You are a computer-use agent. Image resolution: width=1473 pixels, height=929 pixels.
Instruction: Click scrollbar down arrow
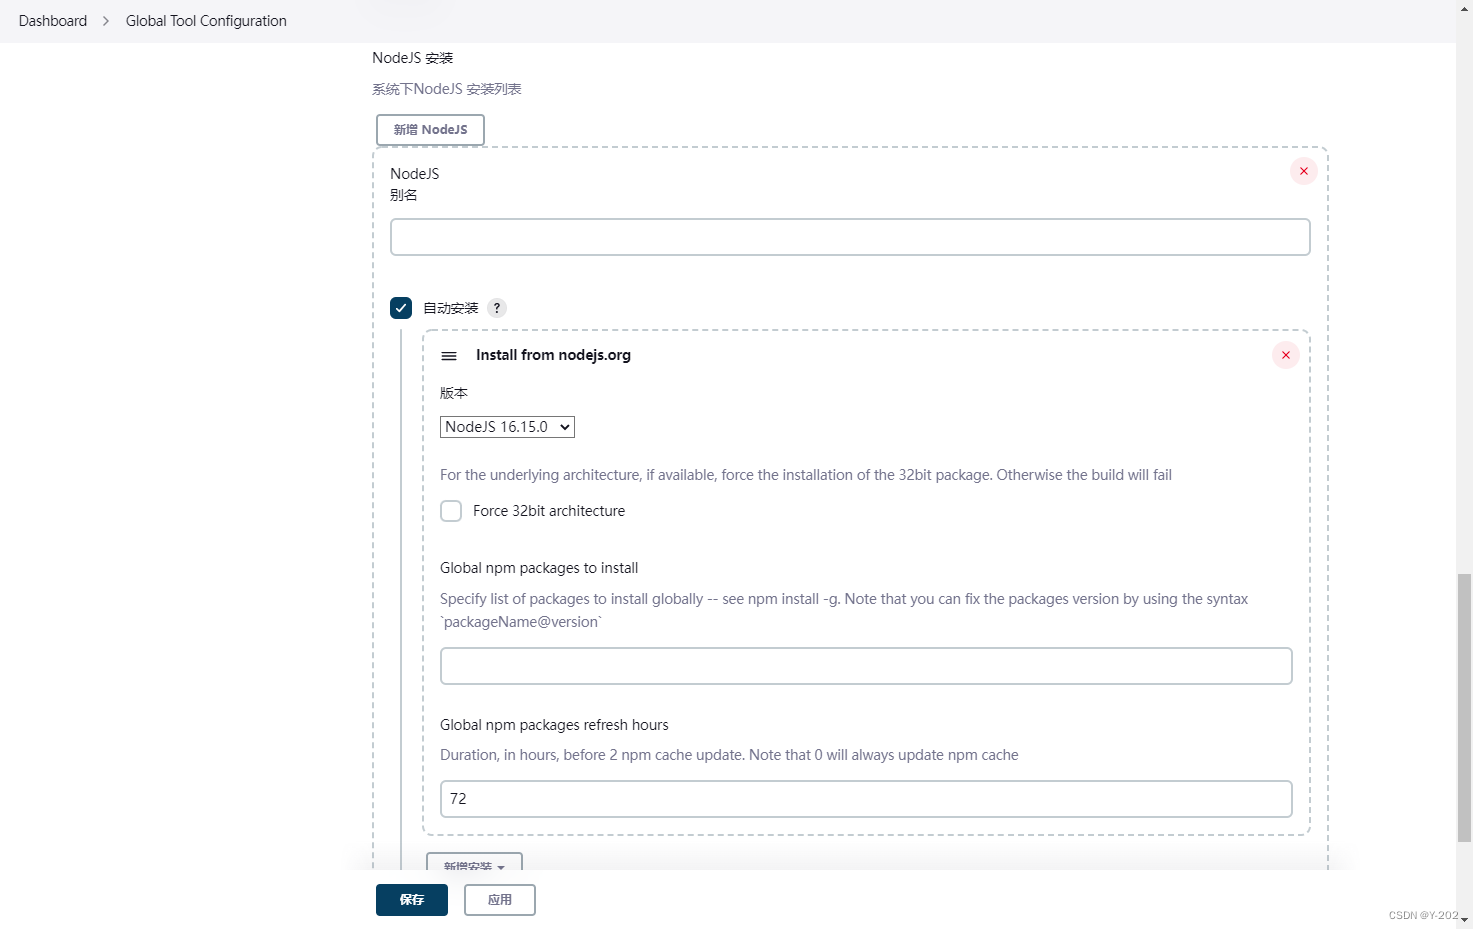(x=1464, y=919)
